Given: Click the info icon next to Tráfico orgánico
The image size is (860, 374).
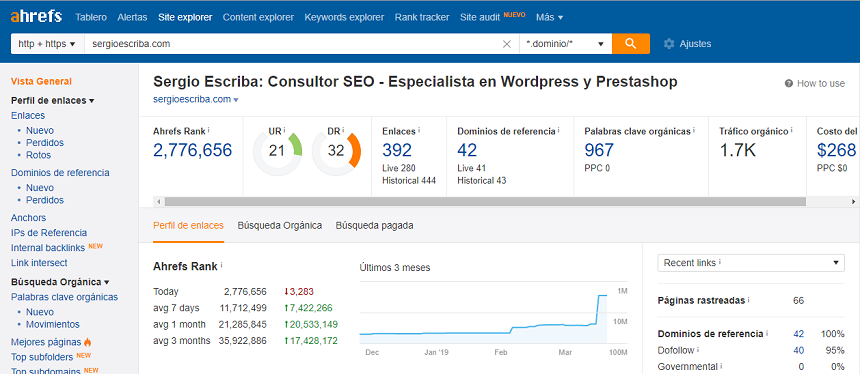Looking at the screenshot, I should [792, 131].
